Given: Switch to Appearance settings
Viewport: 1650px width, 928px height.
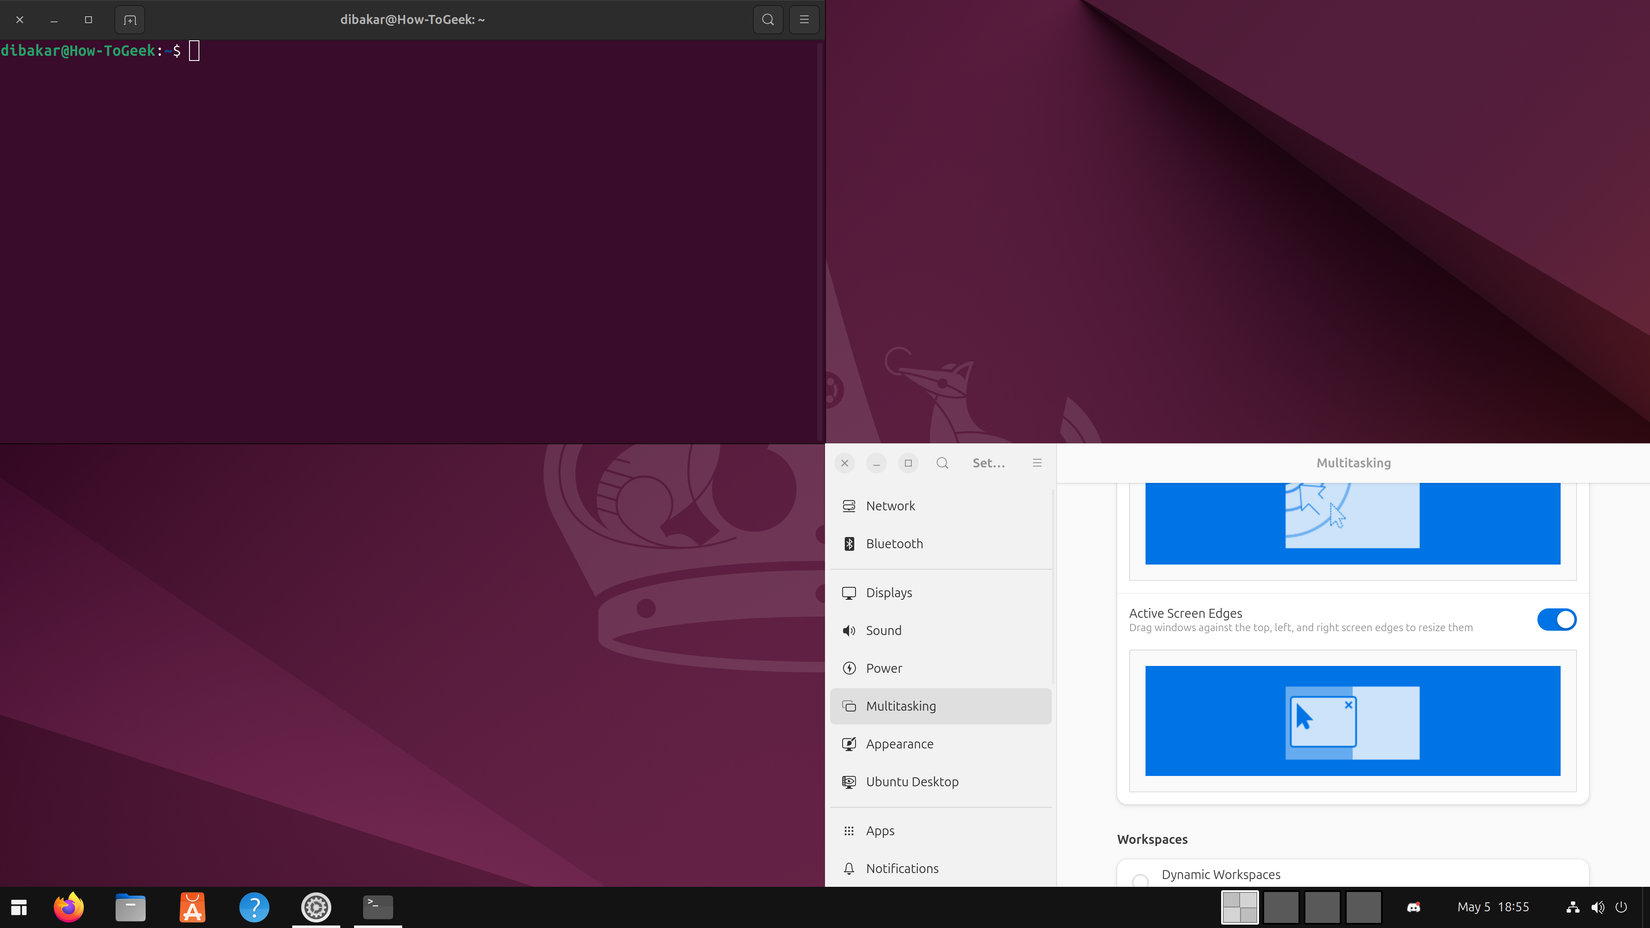Looking at the screenshot, I should coord(899,743).
